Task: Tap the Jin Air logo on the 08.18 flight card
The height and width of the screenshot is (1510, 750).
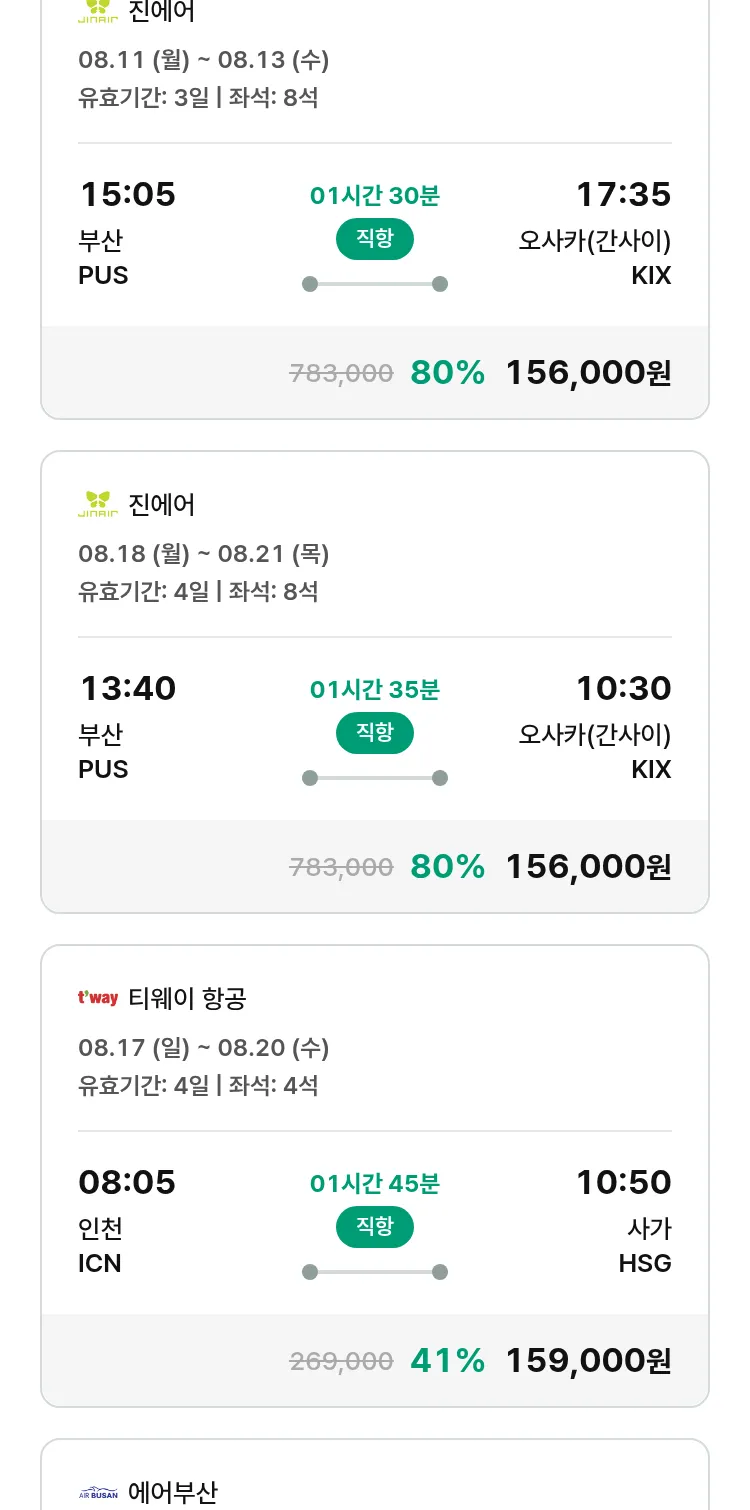Action: 98,504
